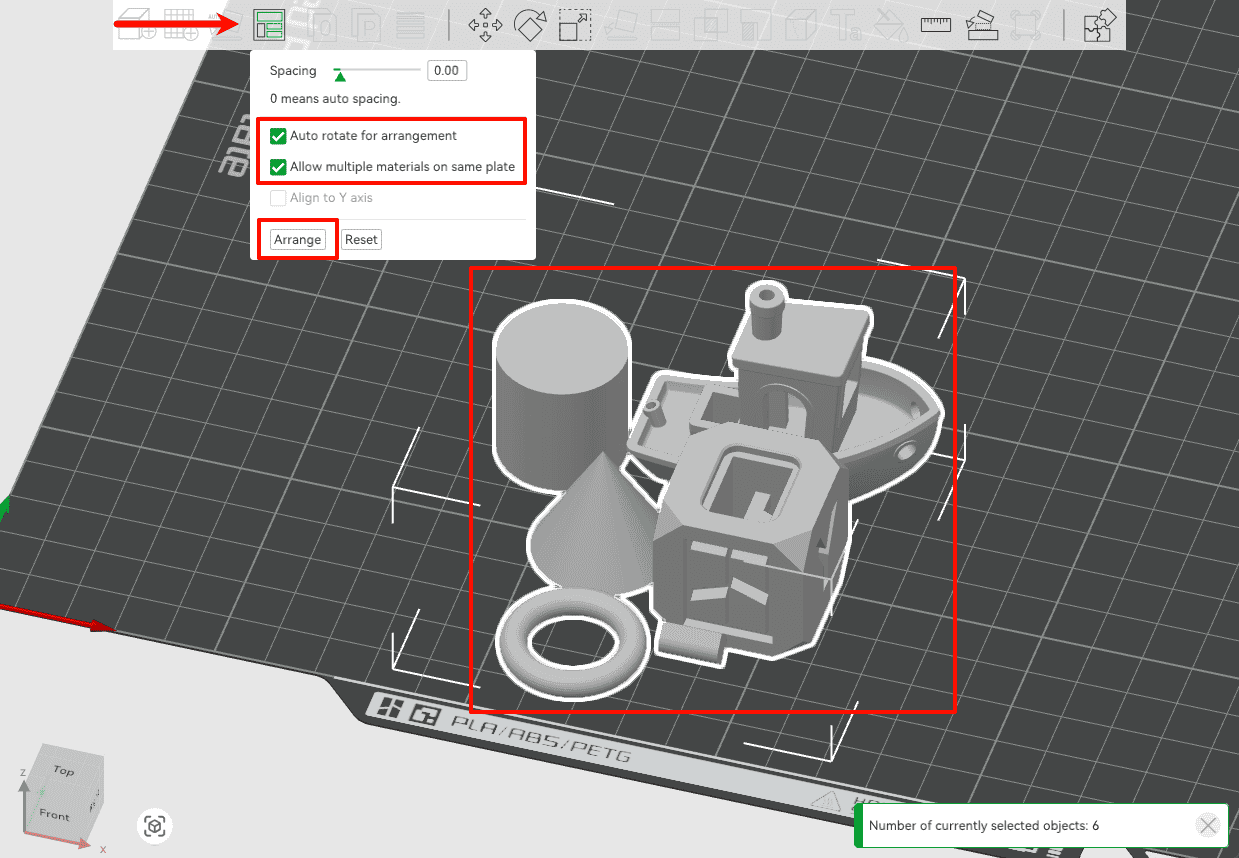1239x858 pixels.
Task: Click the Add model cube icon
Action: pyautogui.click(x=133, y=24)
